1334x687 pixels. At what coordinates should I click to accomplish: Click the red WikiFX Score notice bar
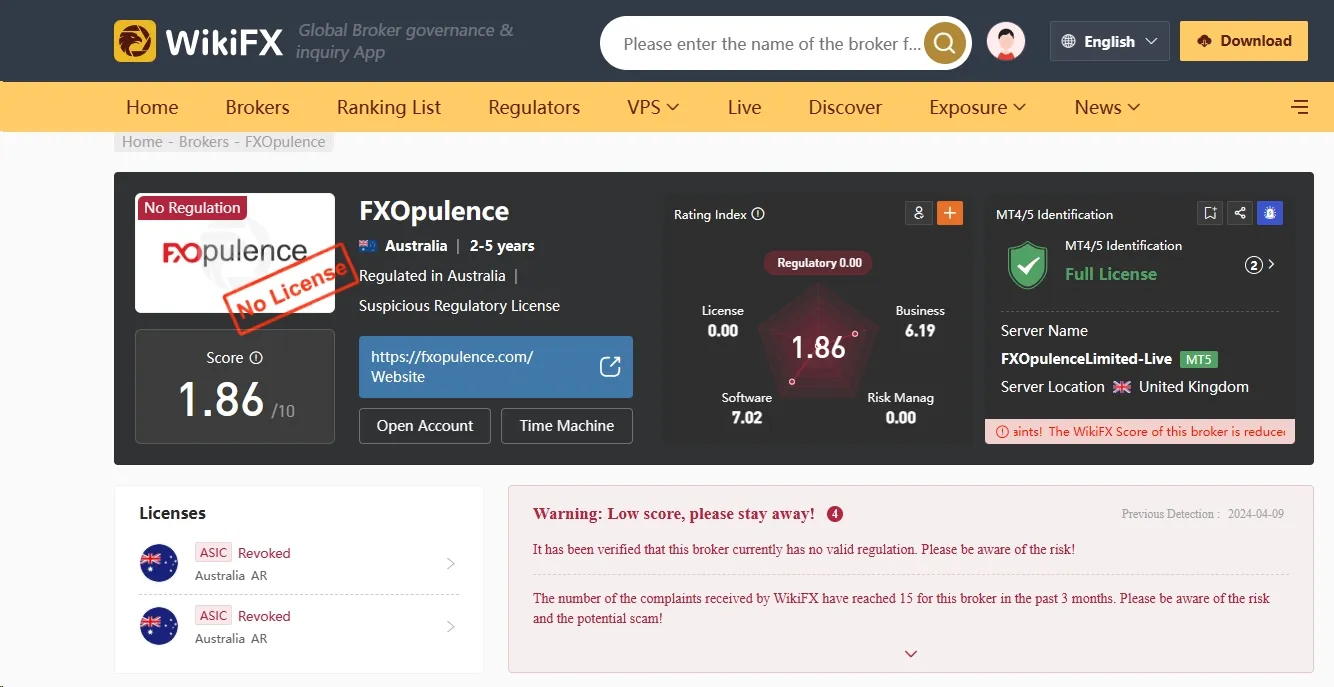1140,432
